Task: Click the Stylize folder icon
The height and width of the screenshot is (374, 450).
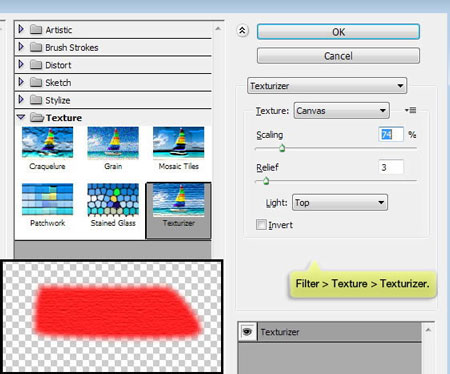Action: tap(36, 100)
